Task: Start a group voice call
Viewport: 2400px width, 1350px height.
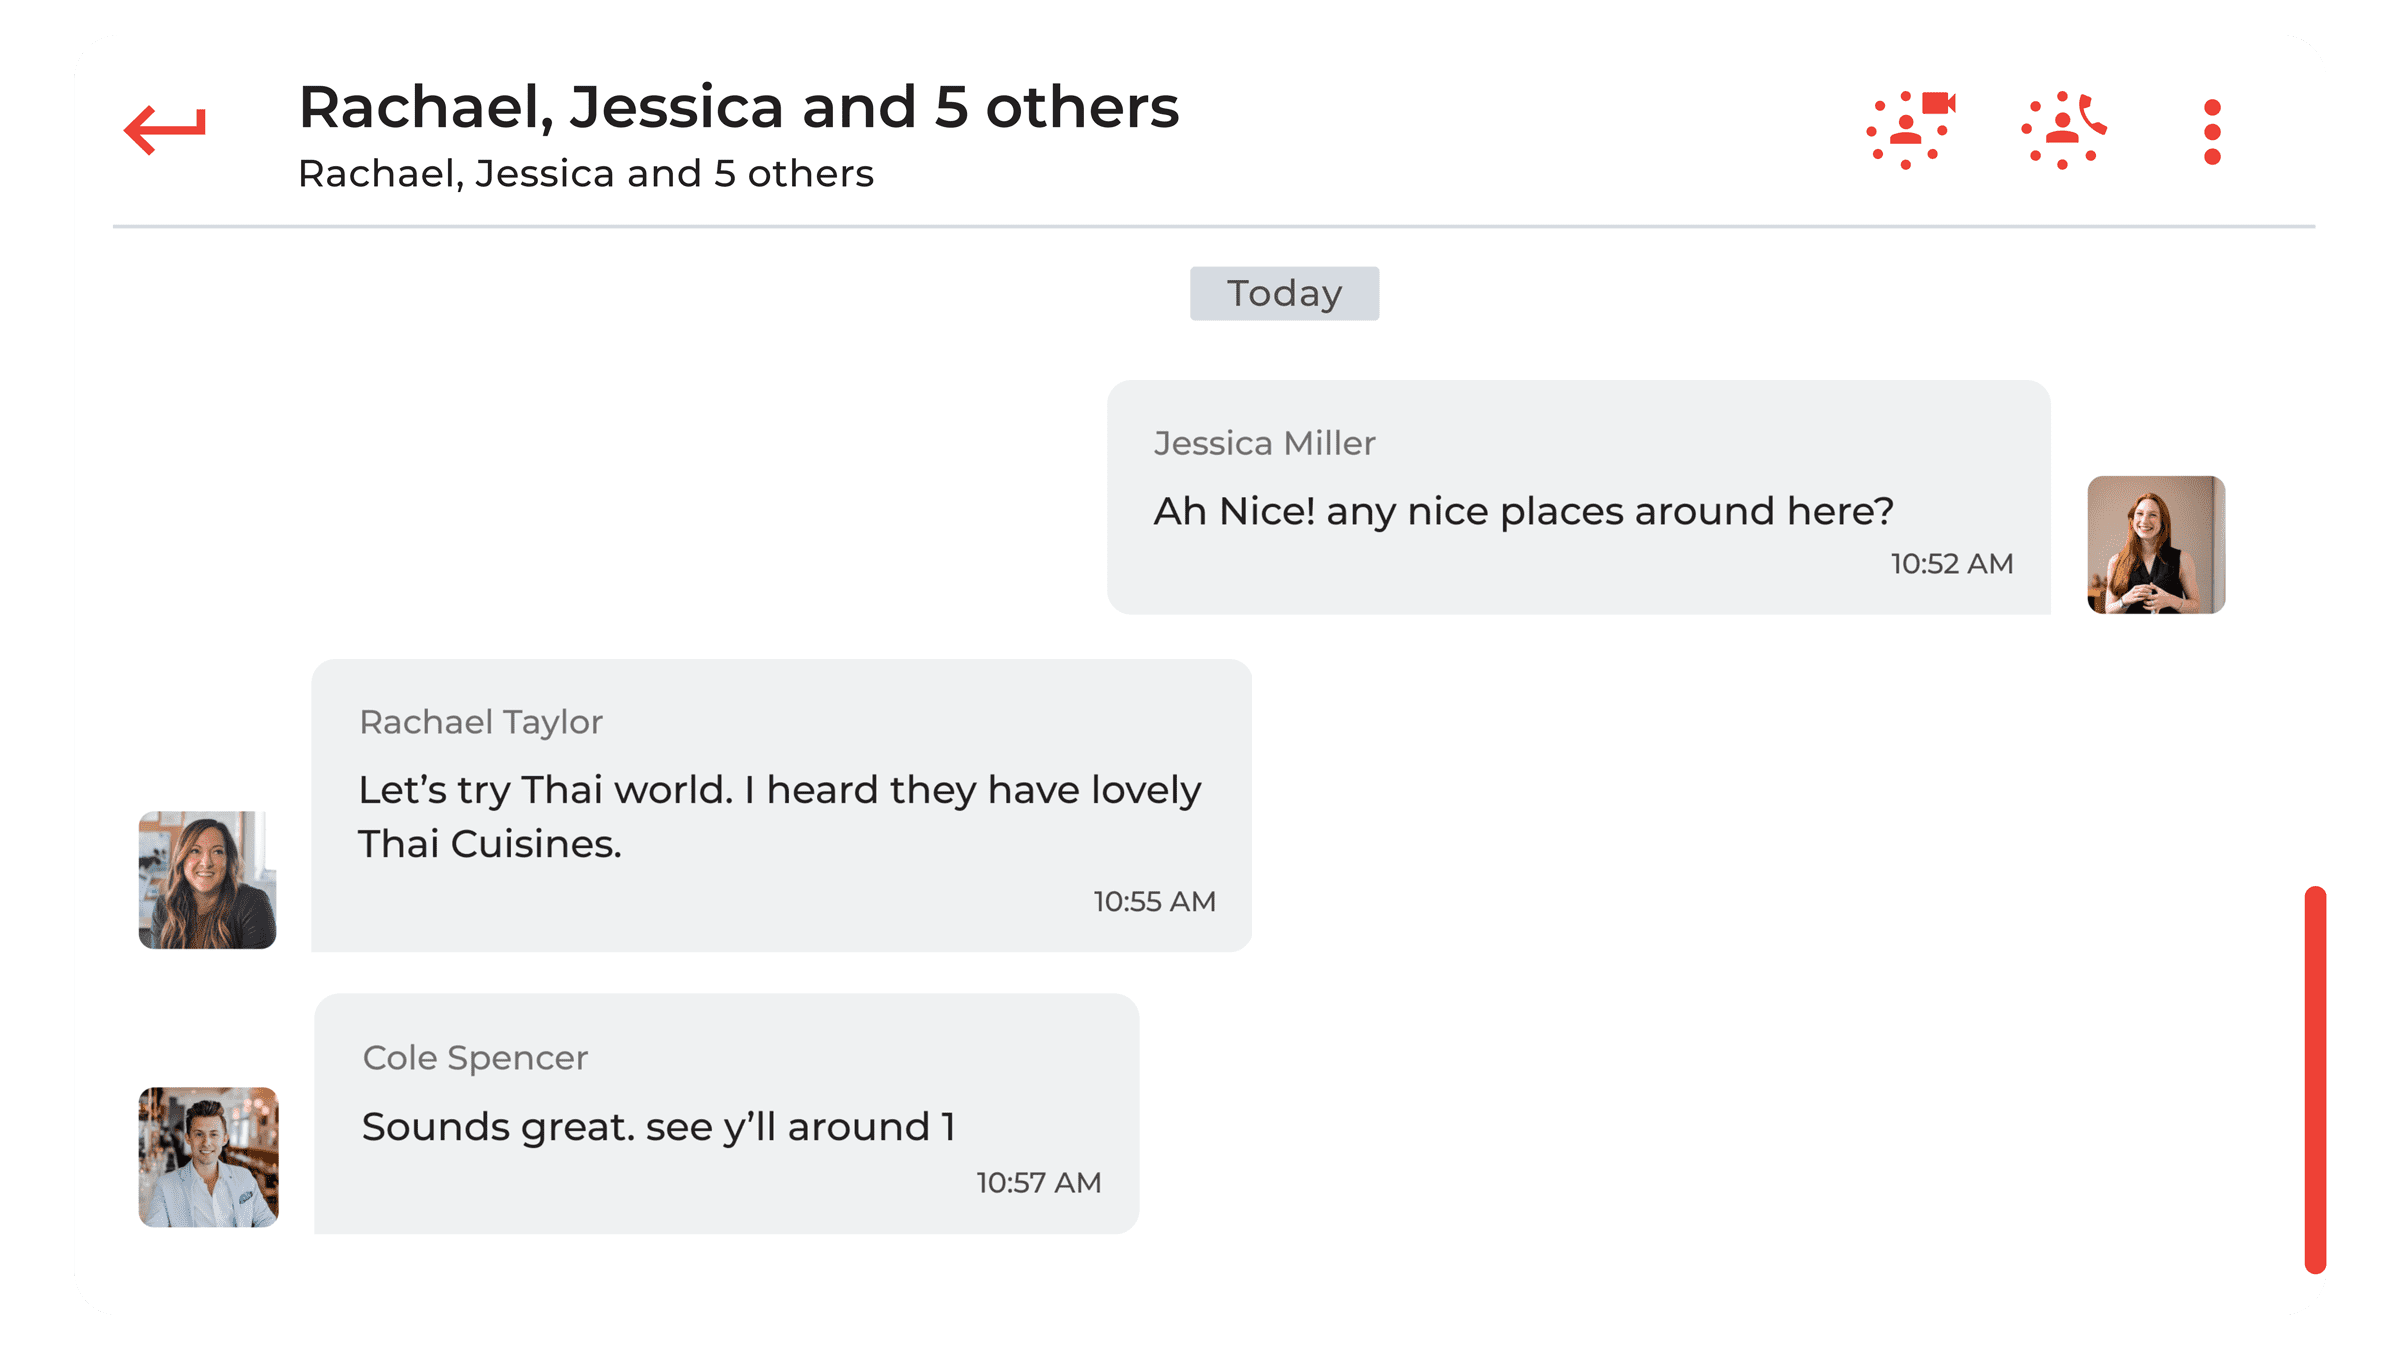Action: tap(2064, 130)
